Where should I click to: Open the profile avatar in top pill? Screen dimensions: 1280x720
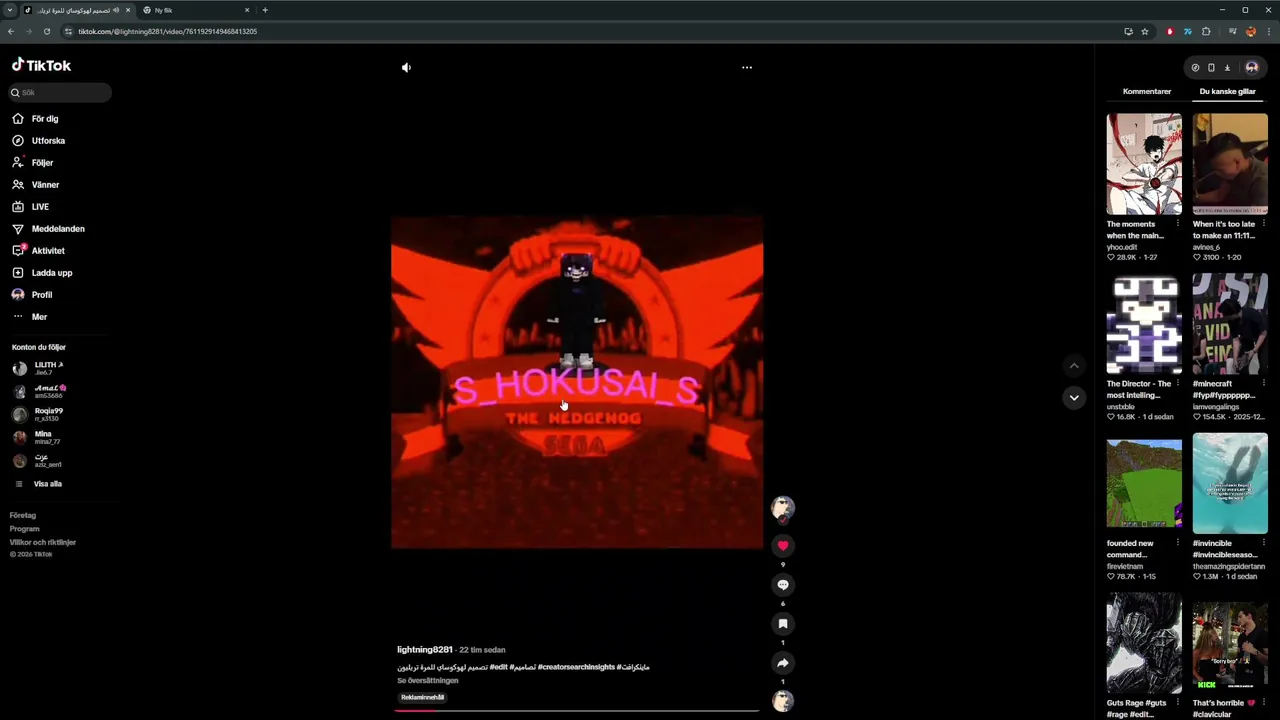click(1251, 68)
